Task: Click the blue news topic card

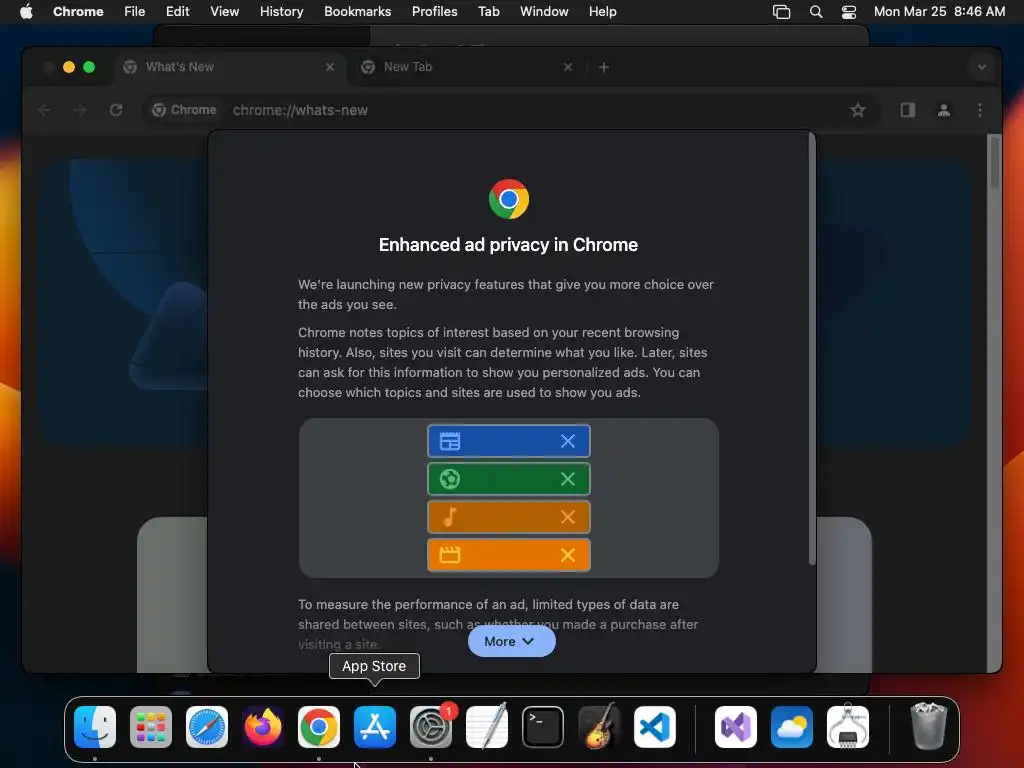Action: (509, 441)
